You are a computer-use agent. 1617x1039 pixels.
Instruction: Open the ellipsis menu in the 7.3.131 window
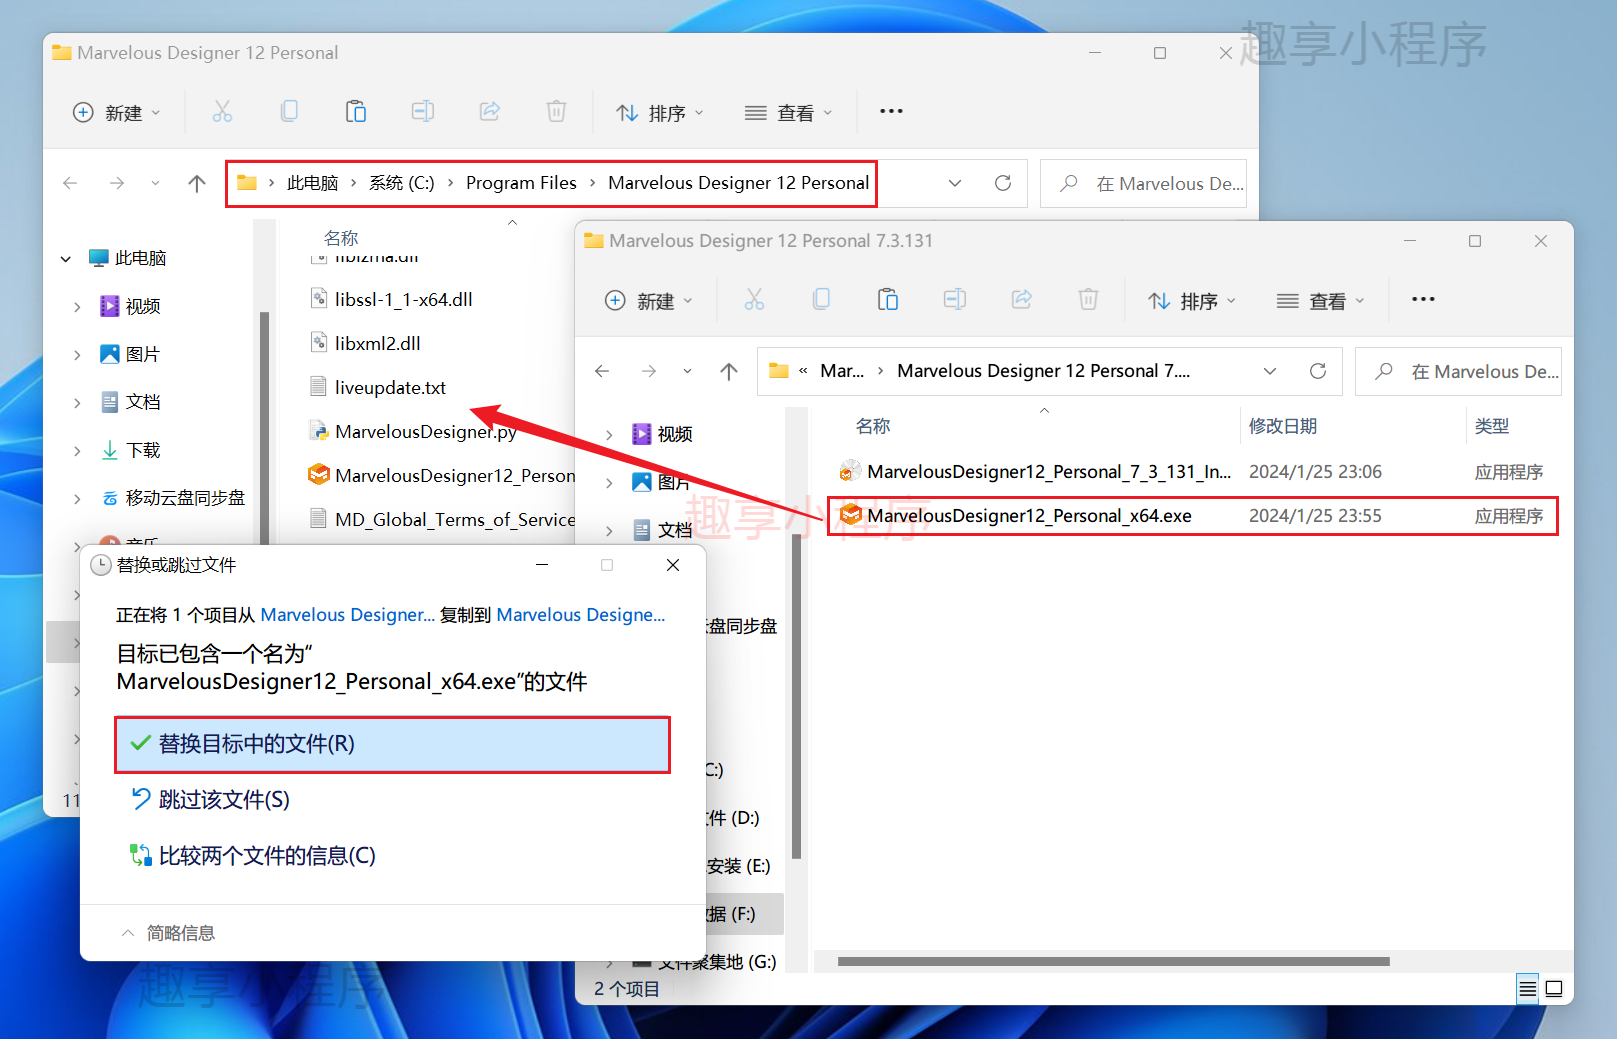tap(1423, 299)
